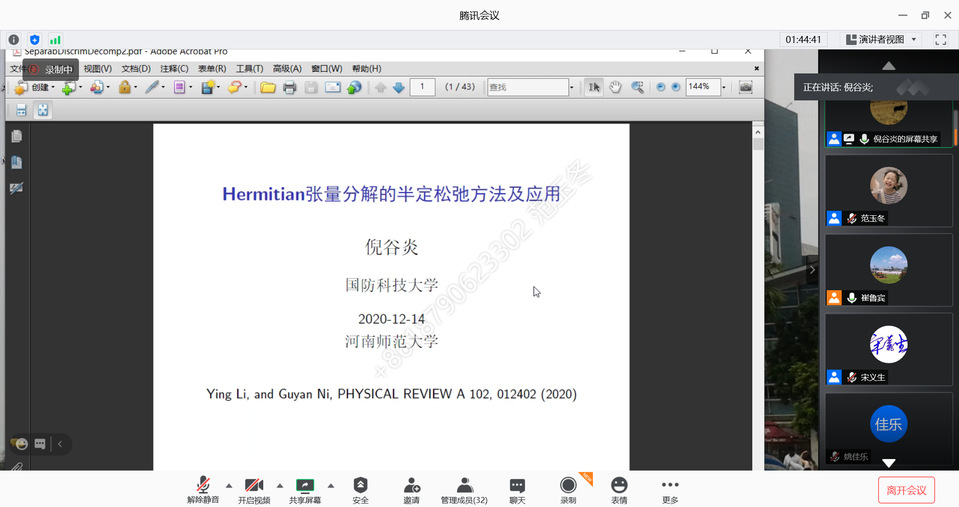The image size is (959, 507).
Task: Select the hand pan tool
Action: (x=615, y=87)
